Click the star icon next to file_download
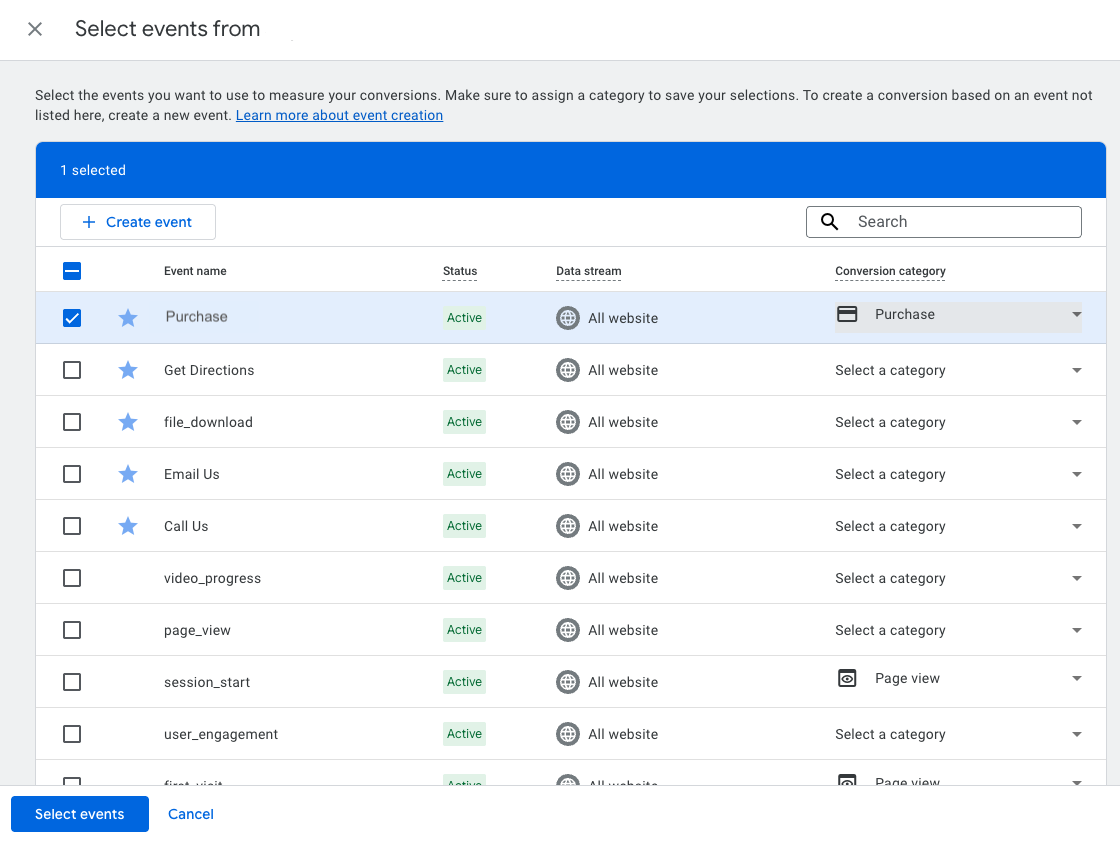 (128, 422)
